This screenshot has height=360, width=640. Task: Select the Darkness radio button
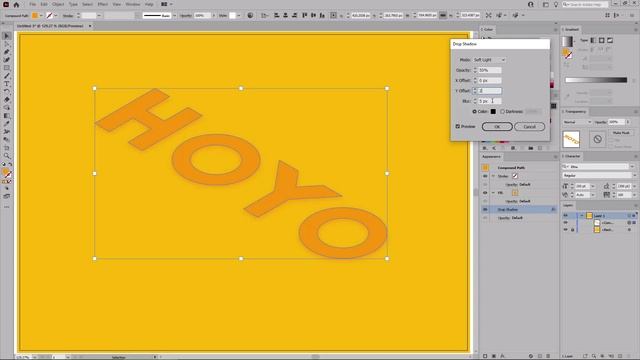502,111
